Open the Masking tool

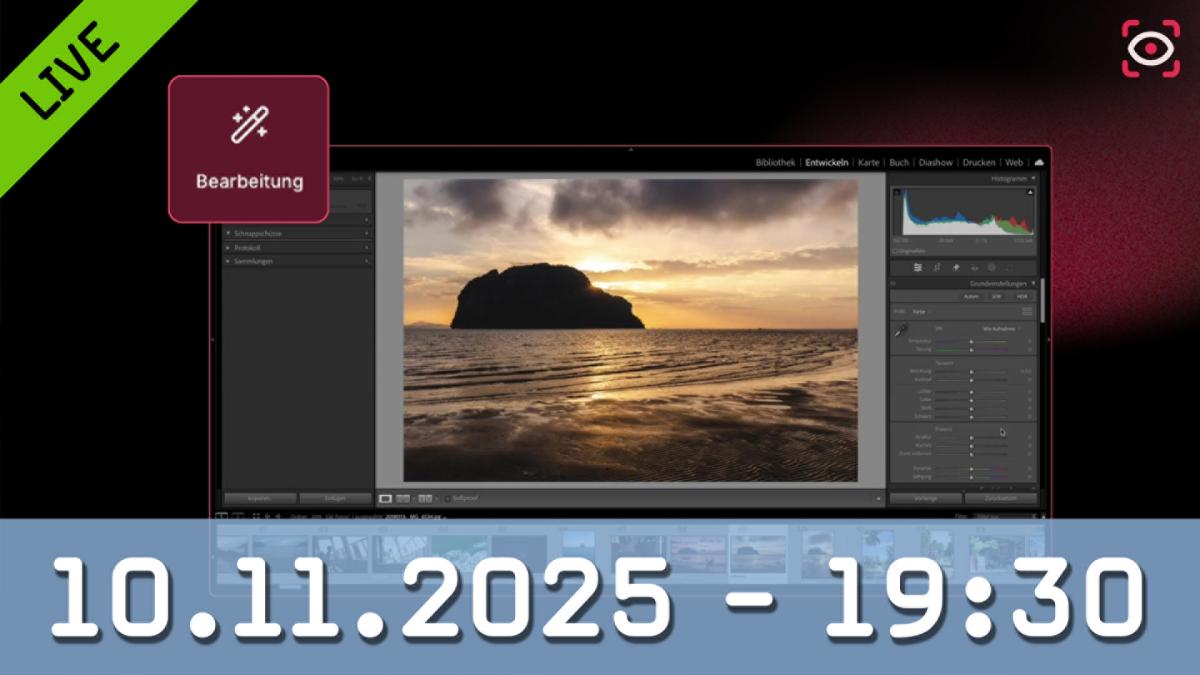[x=992, y=268]
